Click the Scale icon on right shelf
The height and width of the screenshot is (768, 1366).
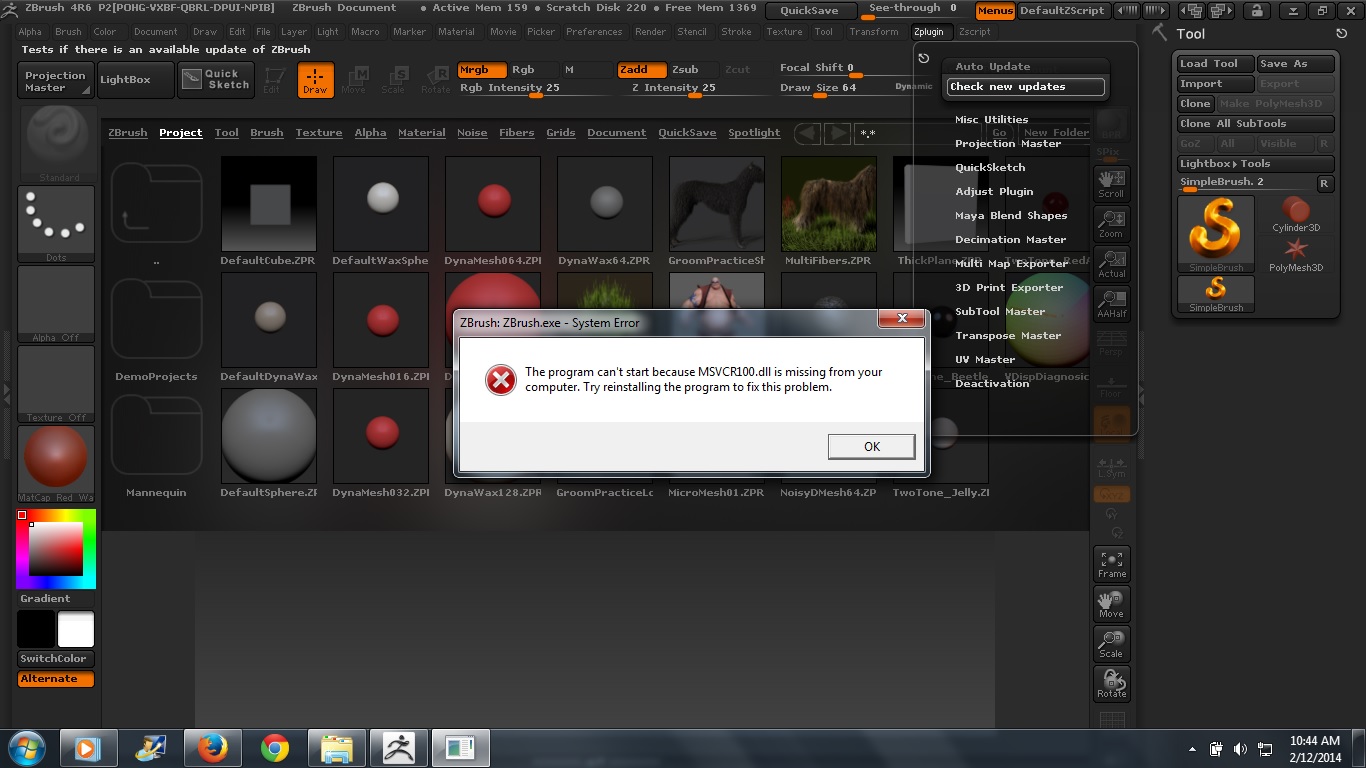tap(1111, 644)
